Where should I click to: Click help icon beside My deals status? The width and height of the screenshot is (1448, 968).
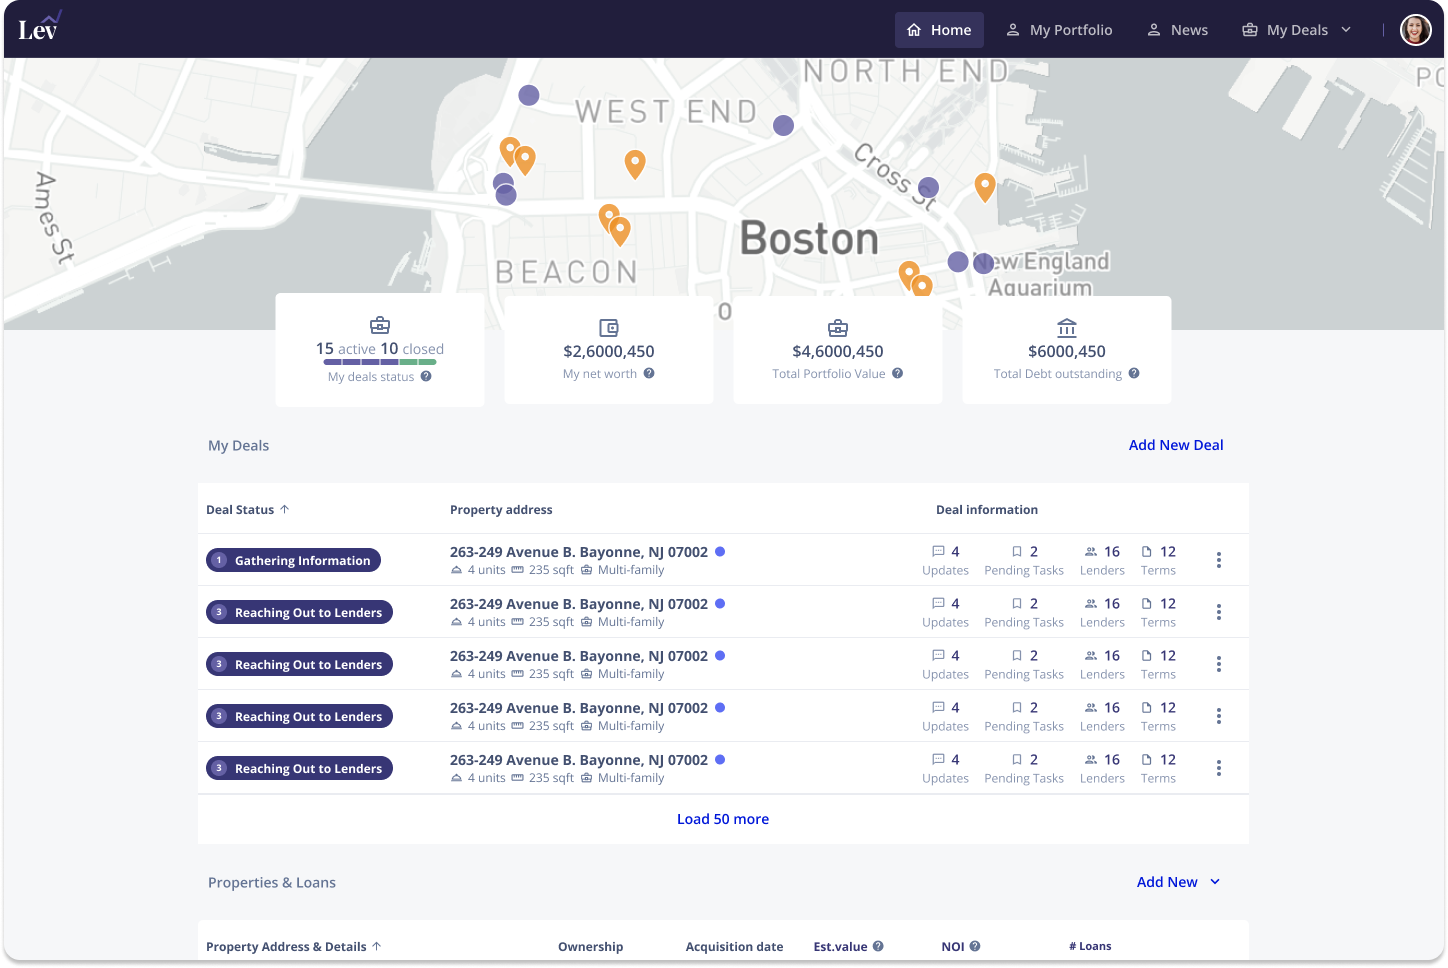click(426, 377)
